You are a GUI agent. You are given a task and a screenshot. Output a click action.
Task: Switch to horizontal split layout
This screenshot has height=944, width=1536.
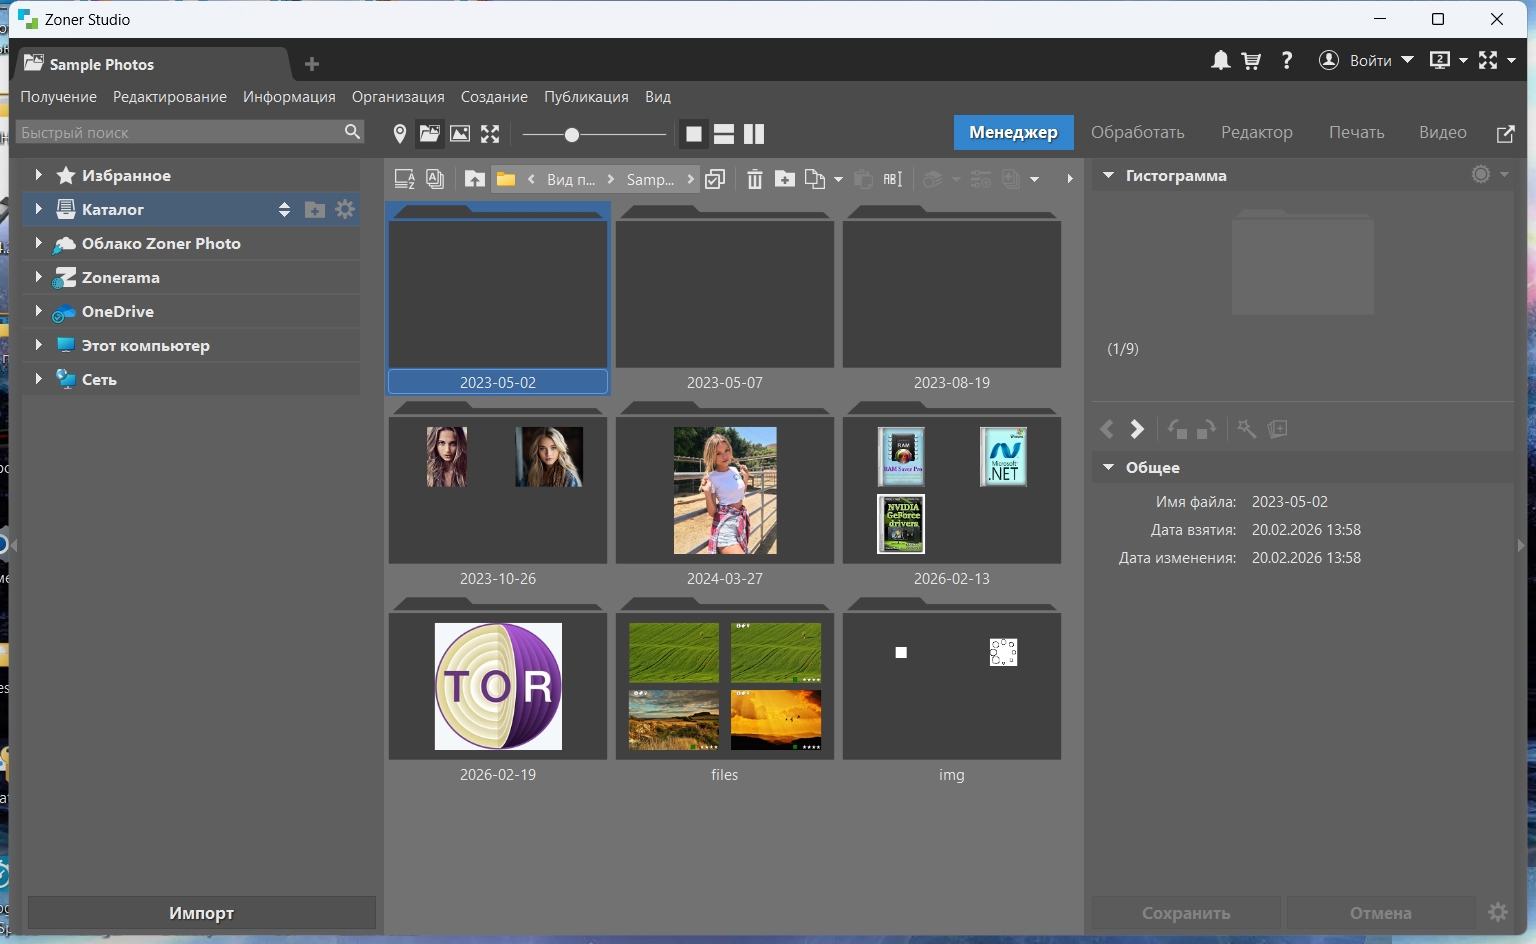click(x=724, y=134)
